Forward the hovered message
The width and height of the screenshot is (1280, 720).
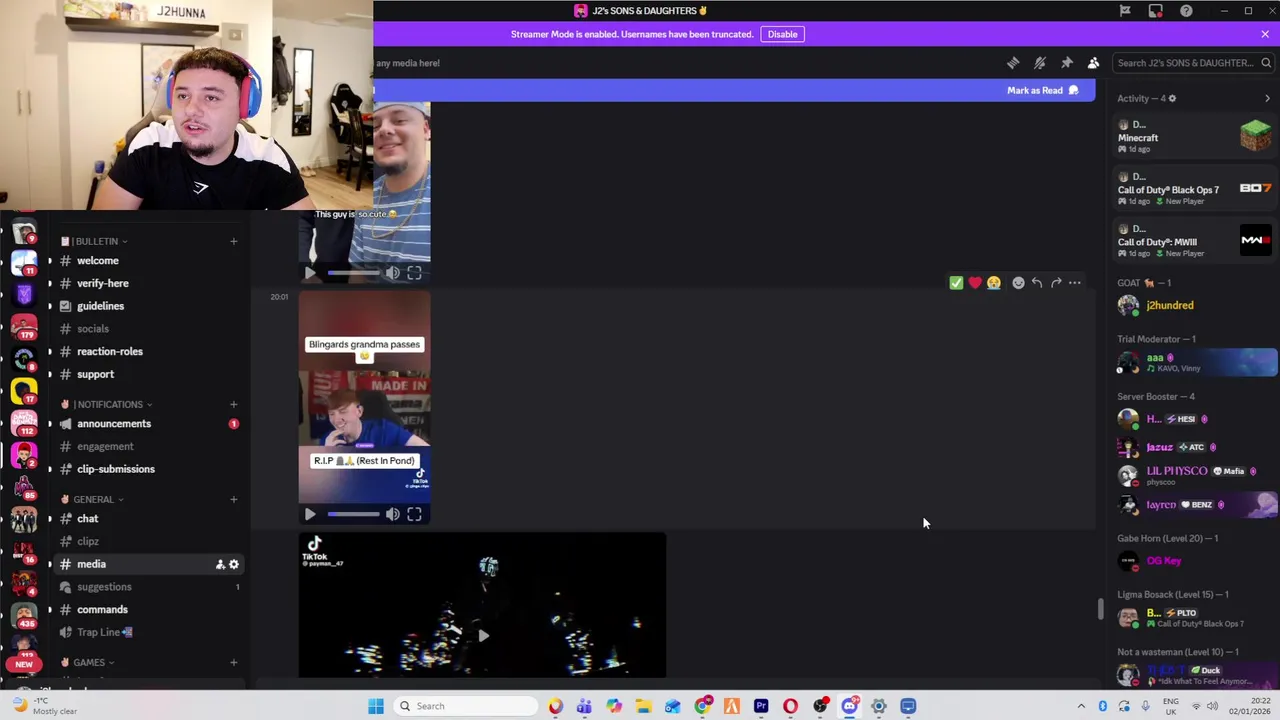(1056, 283)
